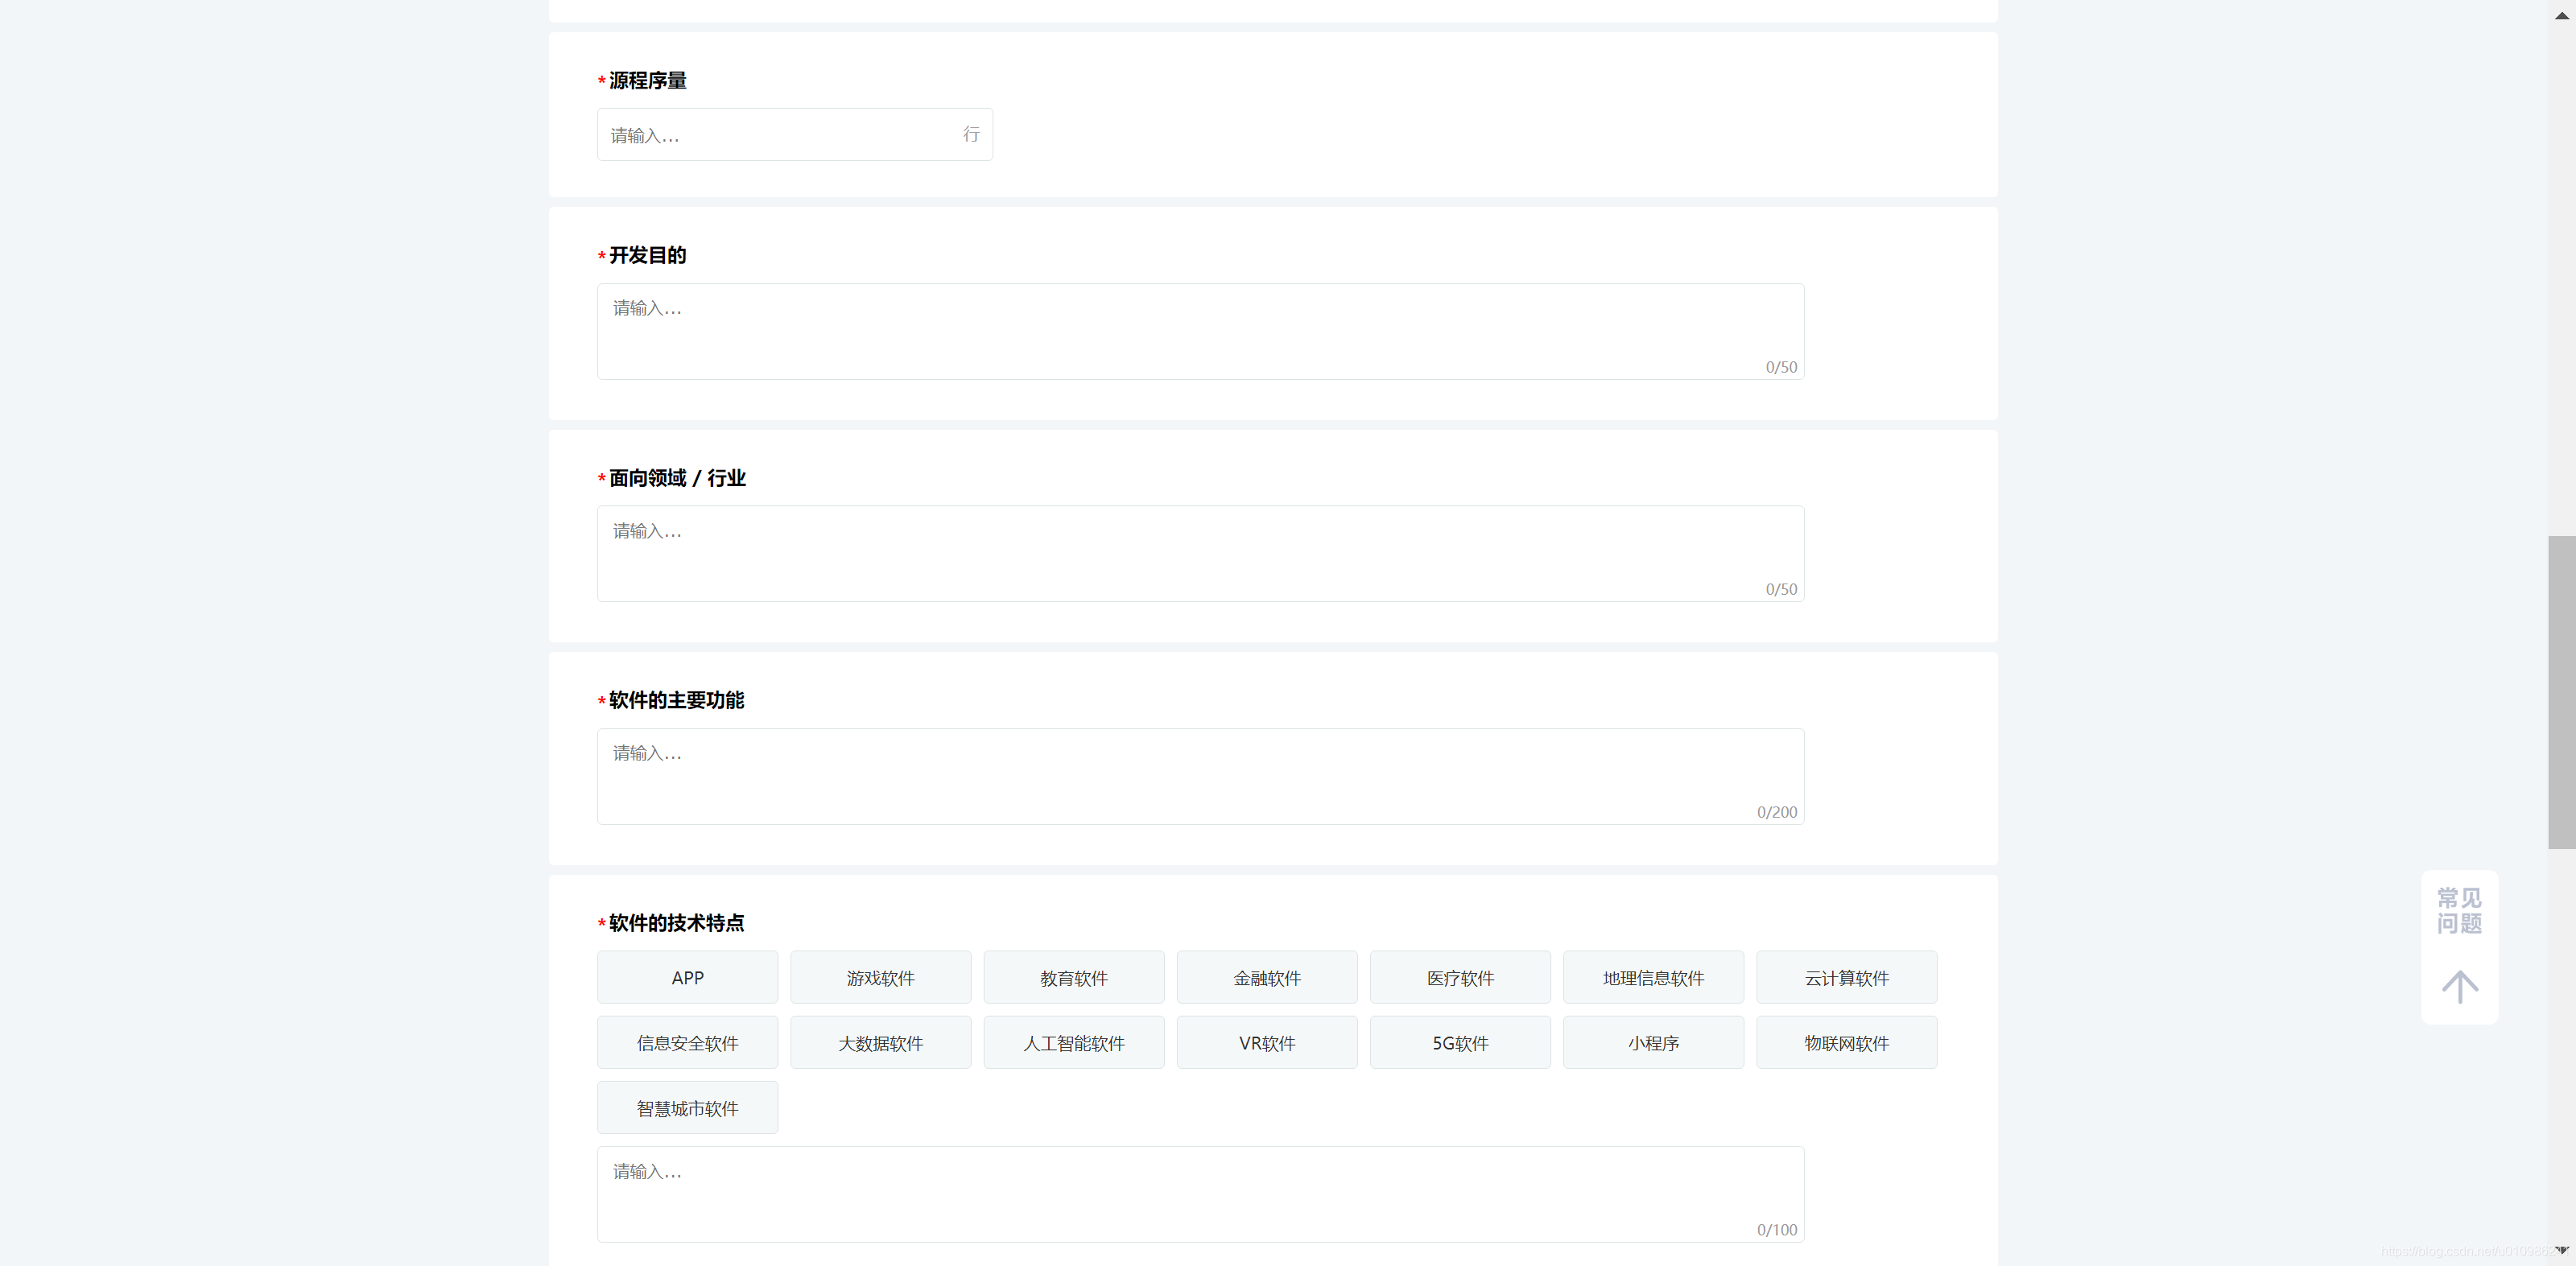Select the 医疗软件 tag

[x=1459, y=977]
